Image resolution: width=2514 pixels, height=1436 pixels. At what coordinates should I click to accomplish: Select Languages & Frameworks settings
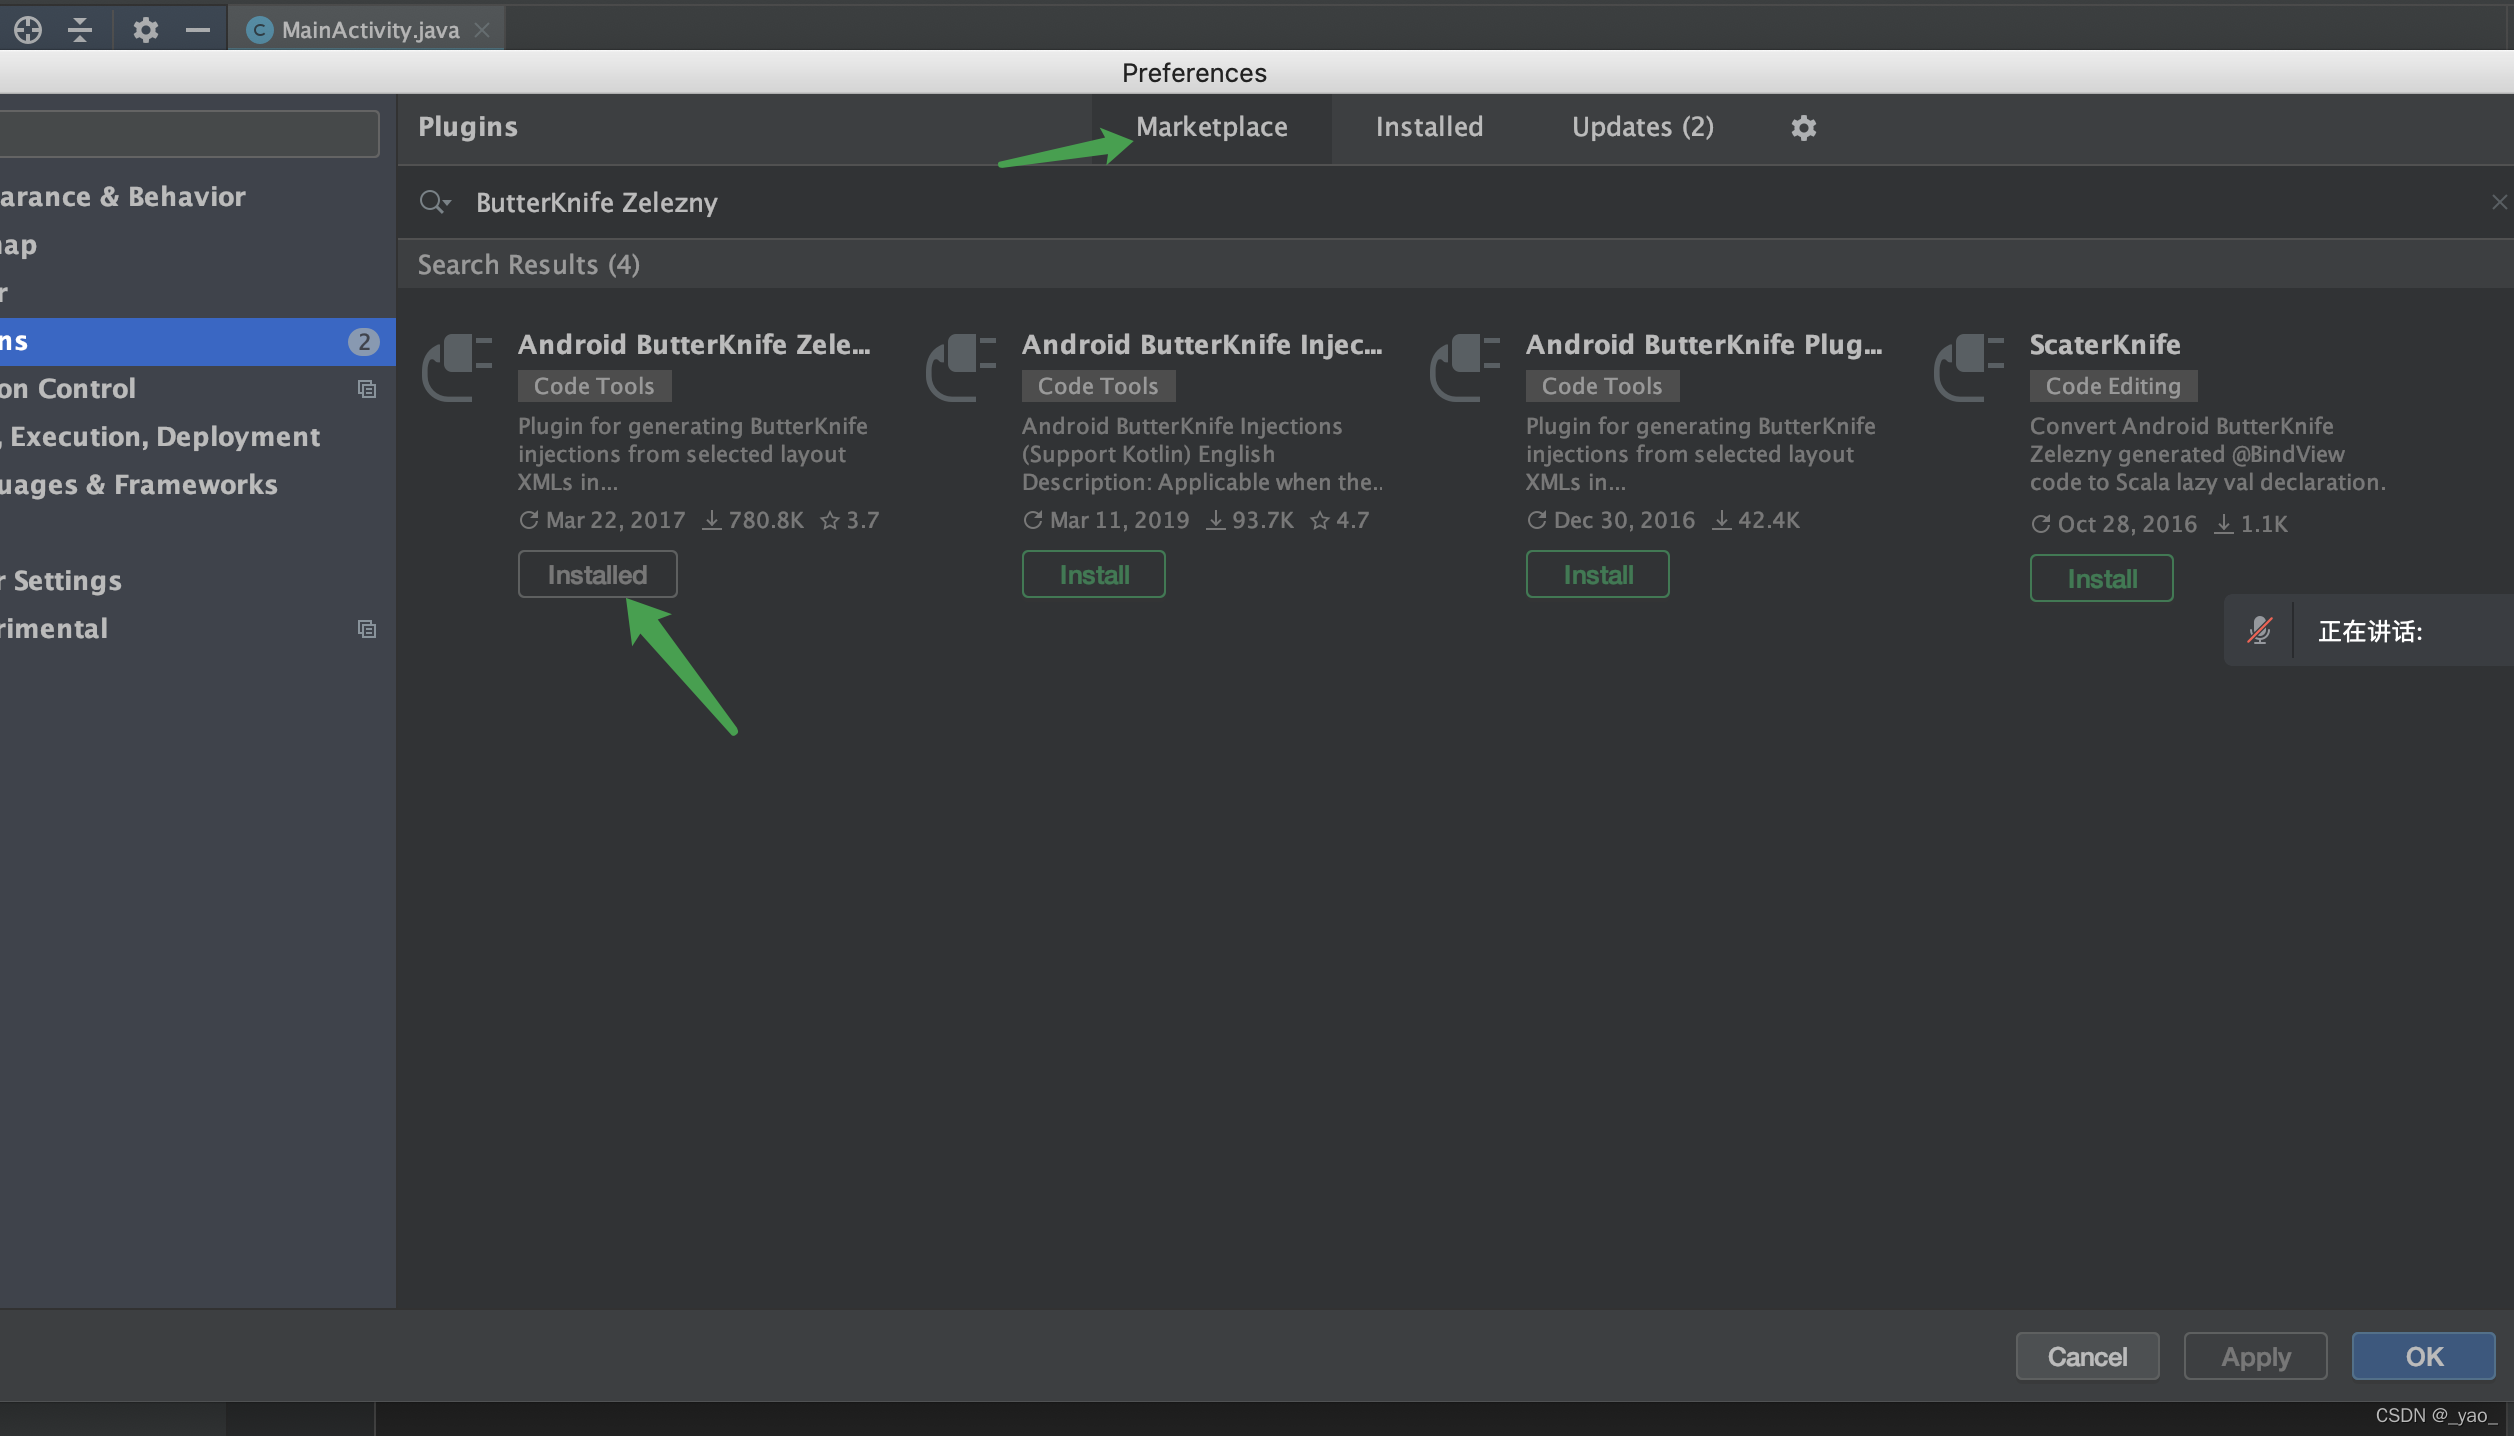point(198,485)
